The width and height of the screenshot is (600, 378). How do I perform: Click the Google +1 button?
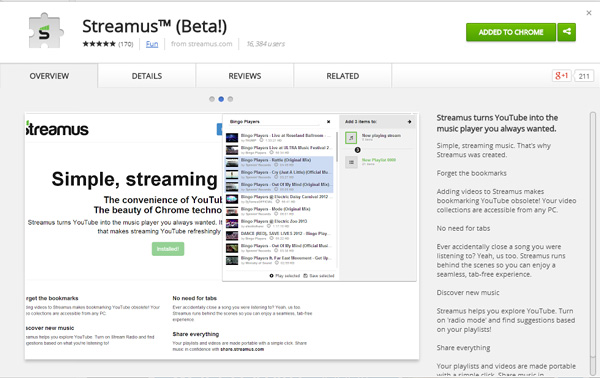click(x=561, y=76)
